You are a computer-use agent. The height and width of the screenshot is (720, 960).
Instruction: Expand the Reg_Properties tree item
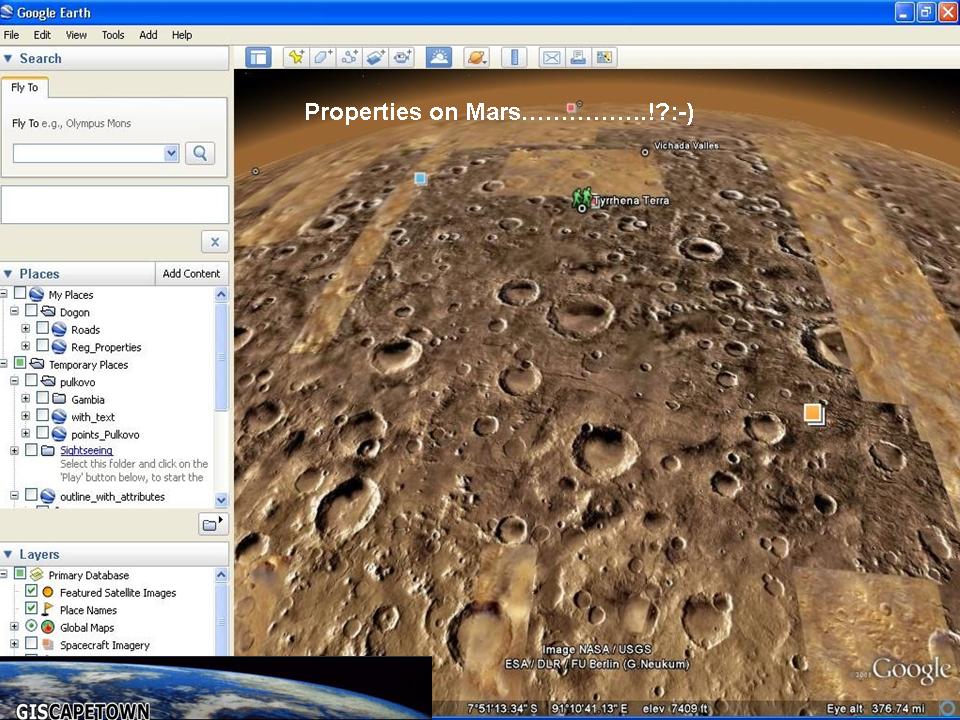[x=25, y=347]
